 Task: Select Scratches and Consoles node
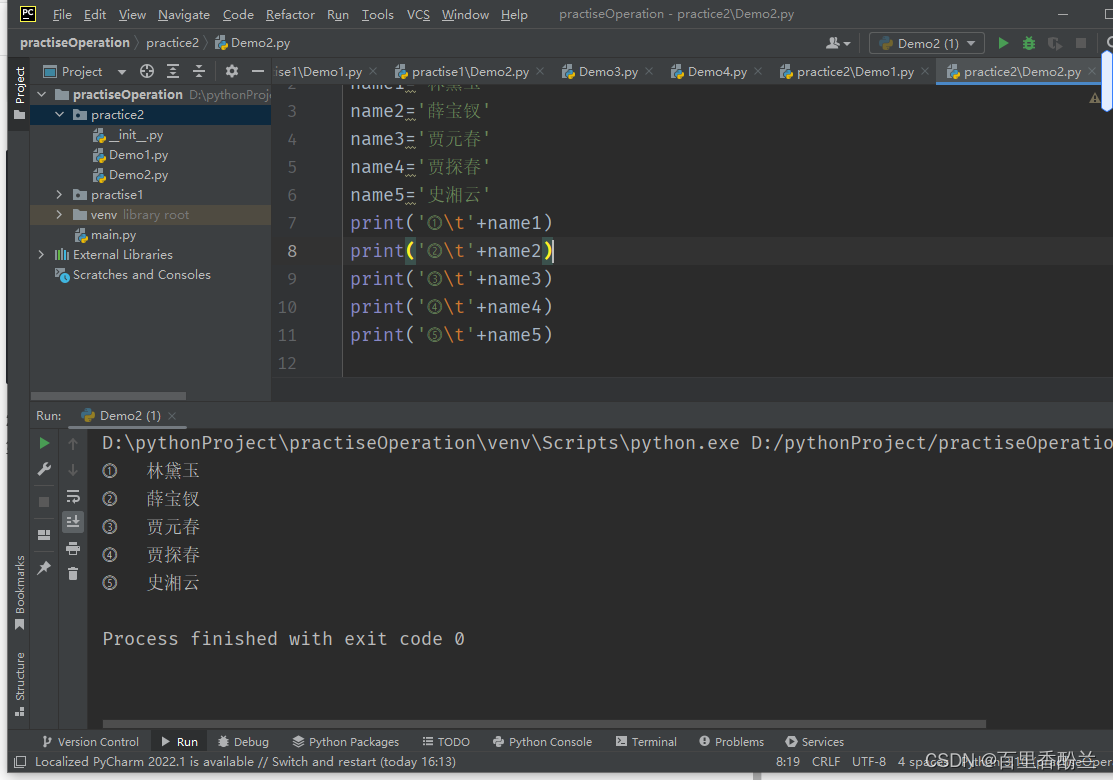[141, 275]
